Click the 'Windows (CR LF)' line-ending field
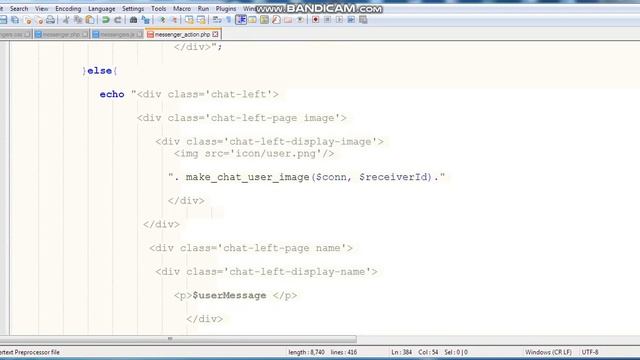The height and width of the screenshot is (360, 640). 548,352
